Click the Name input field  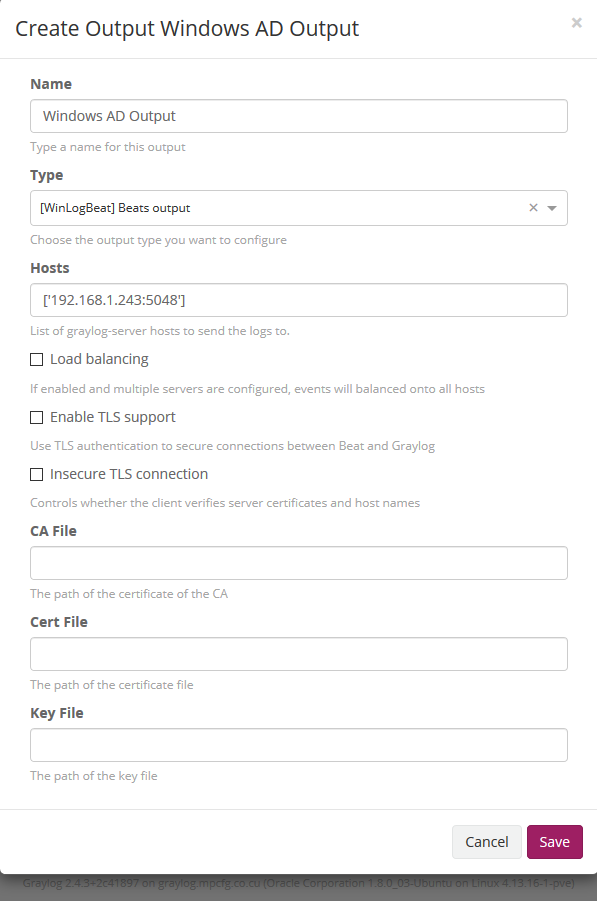coord(299,116)
